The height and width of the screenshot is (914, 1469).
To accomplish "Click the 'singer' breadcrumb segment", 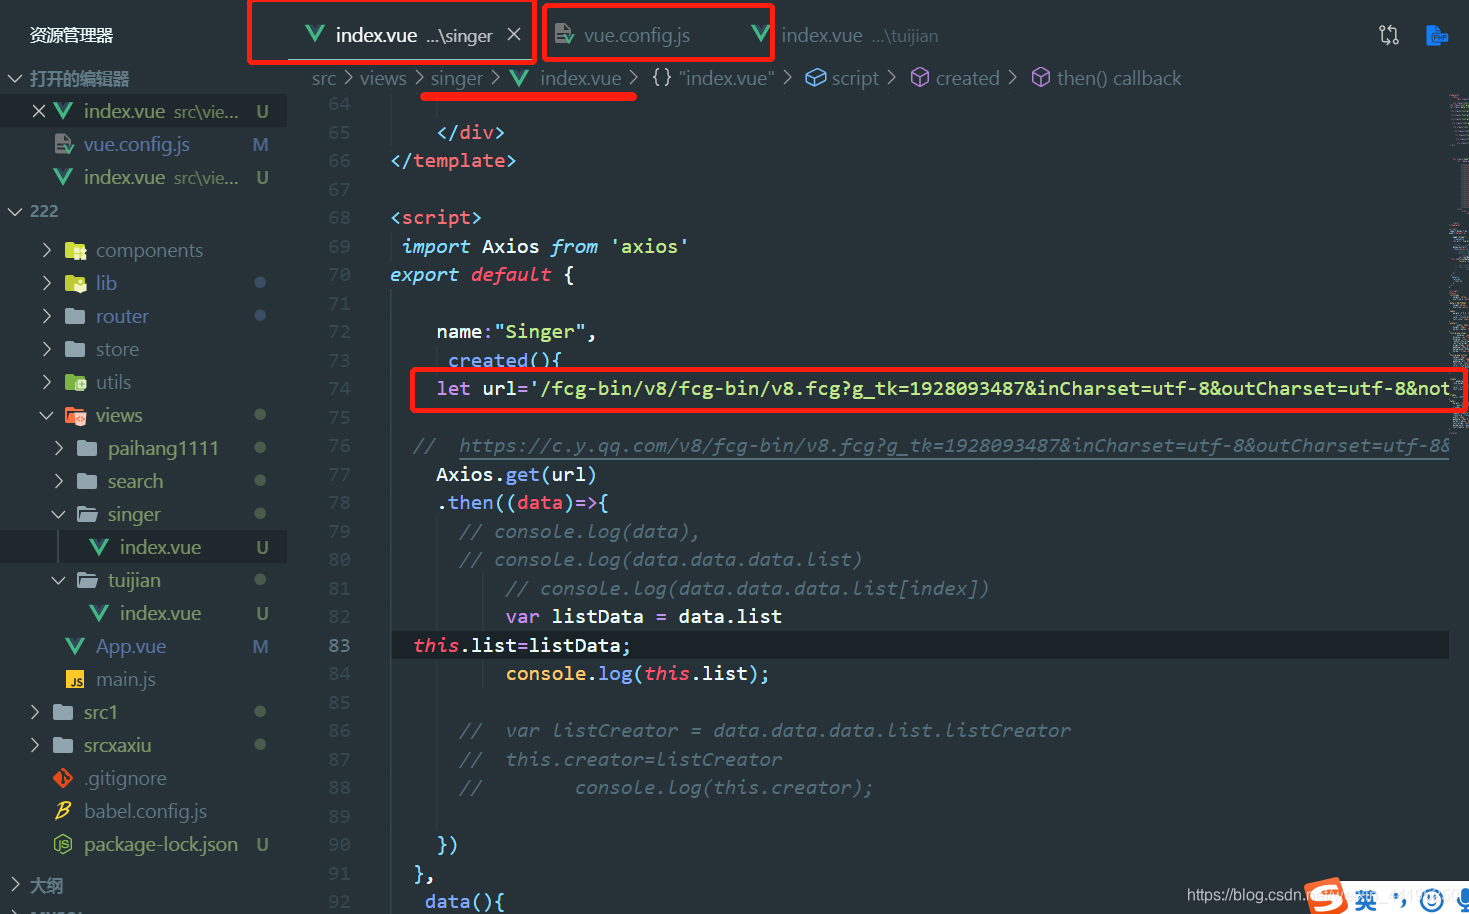I will (457, 78).
